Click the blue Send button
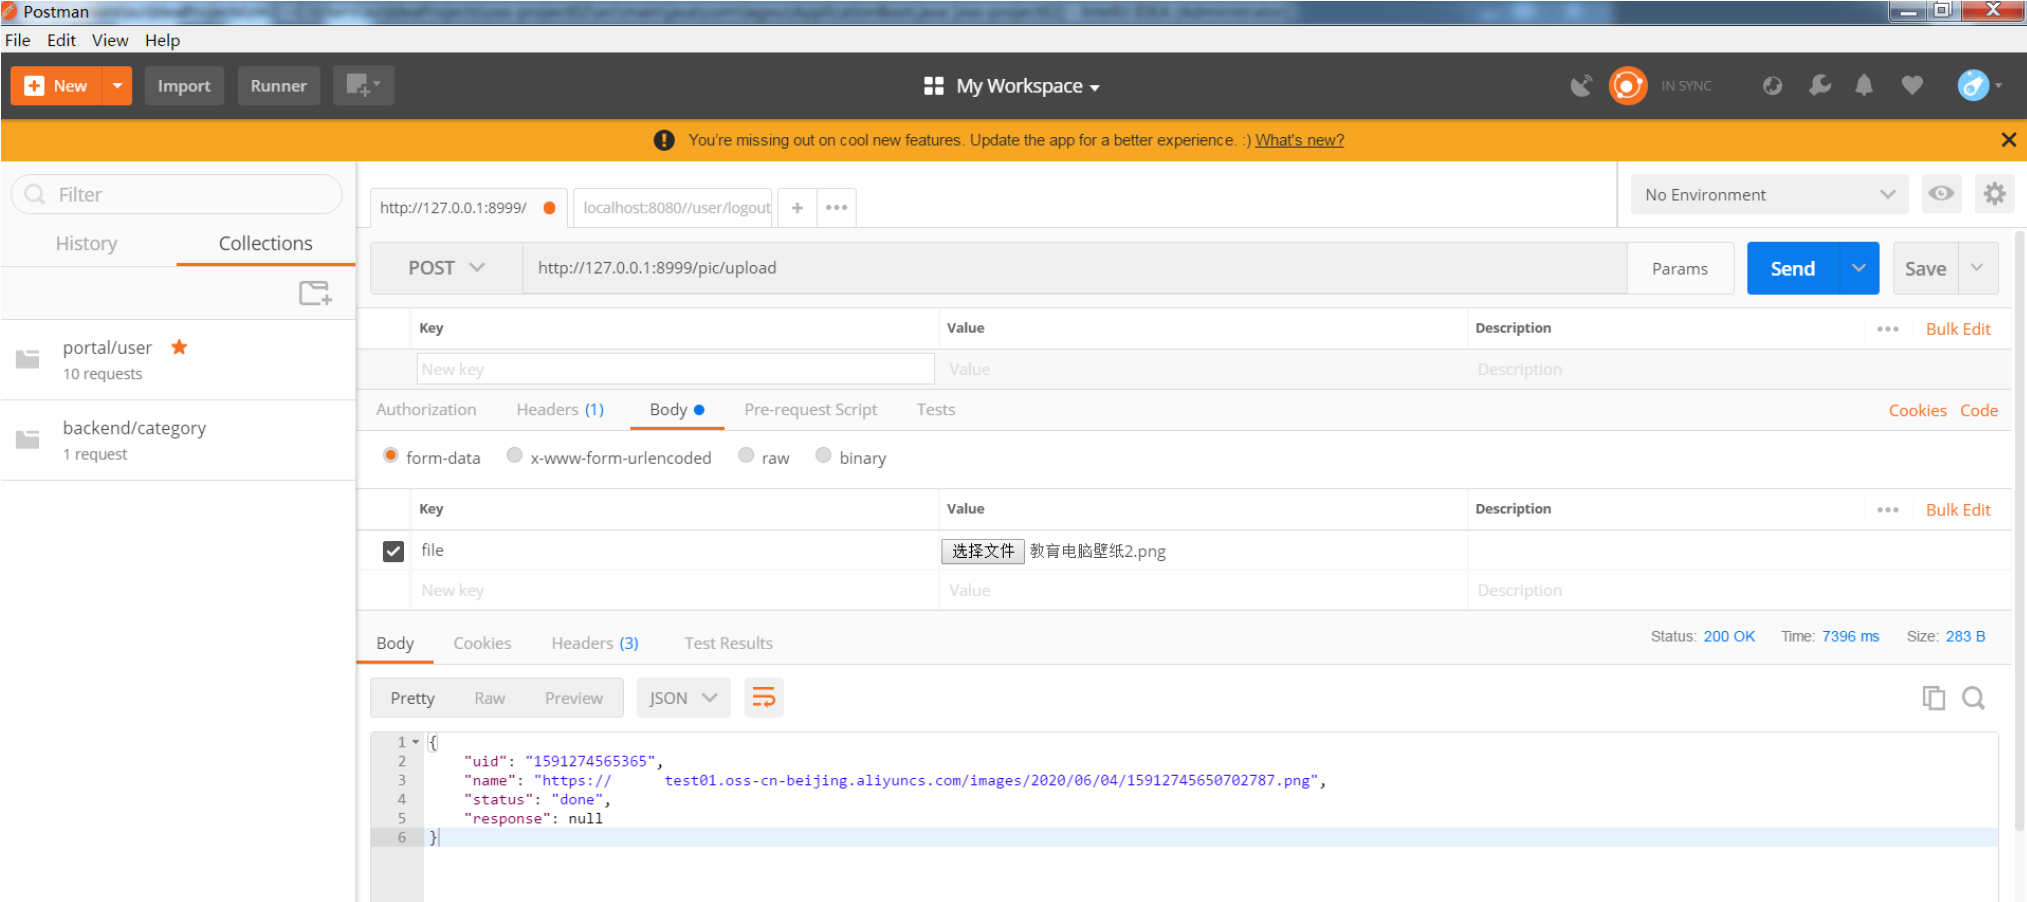 tap(1792, 269)
